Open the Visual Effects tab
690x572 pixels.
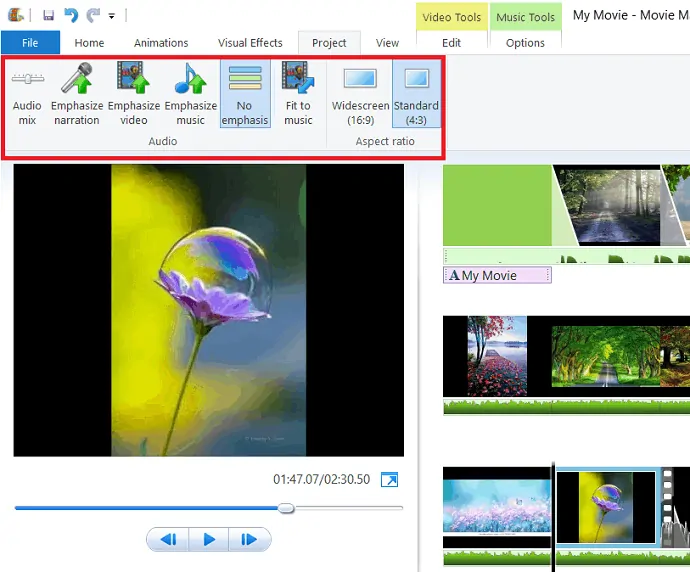250,43
